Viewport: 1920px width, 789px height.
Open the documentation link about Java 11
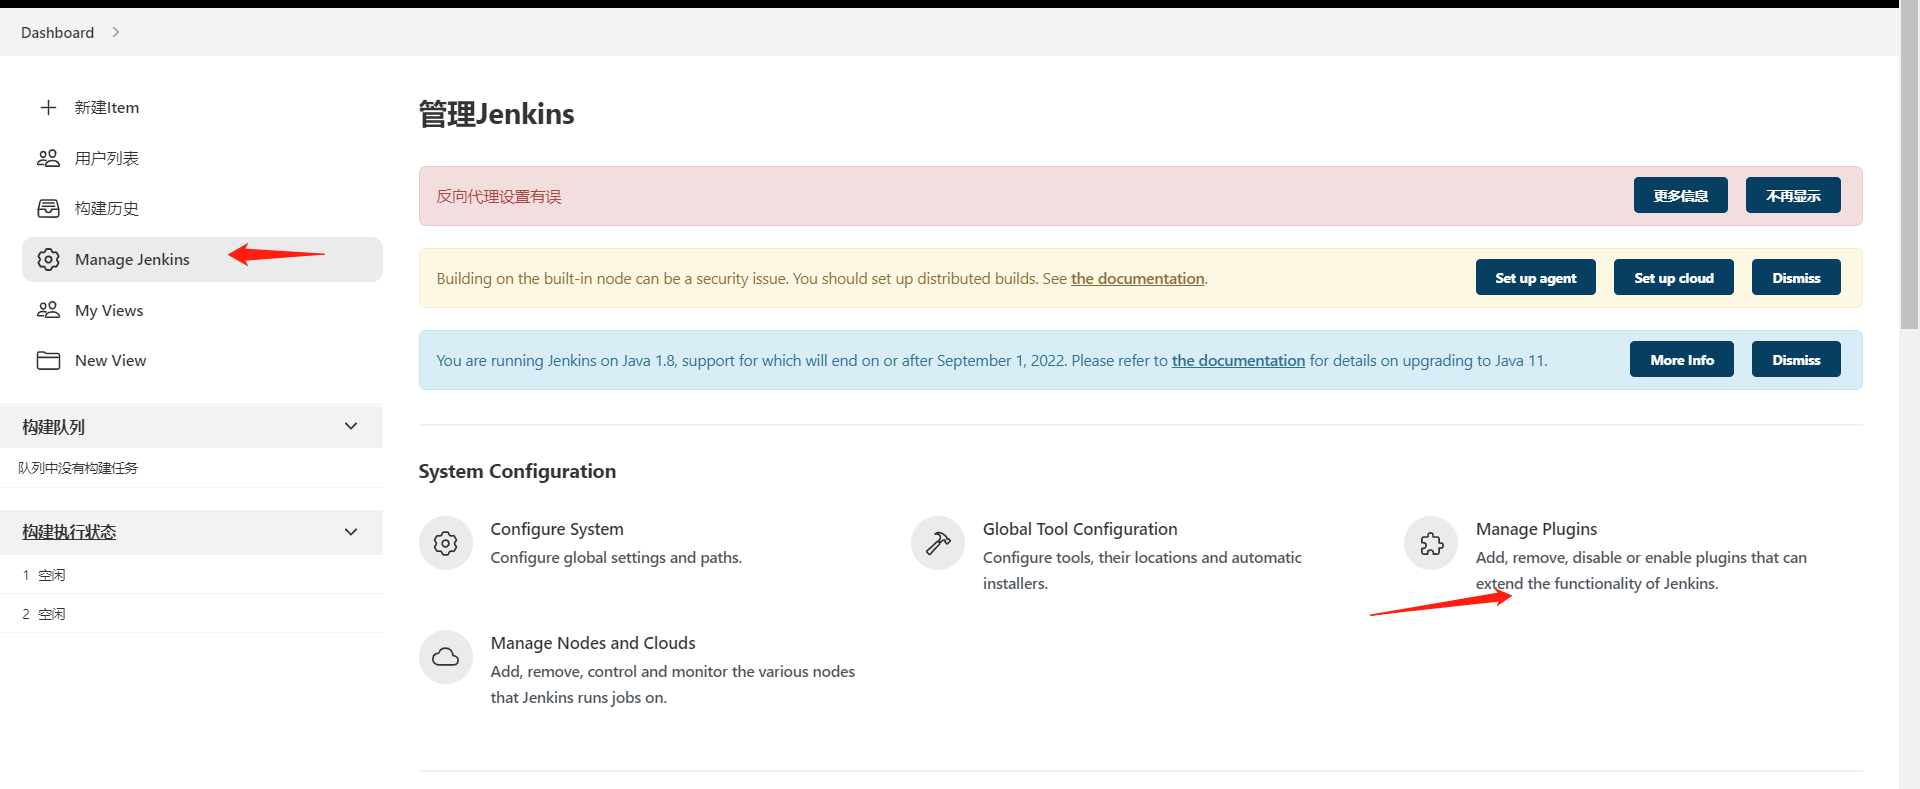[1238, 360]
